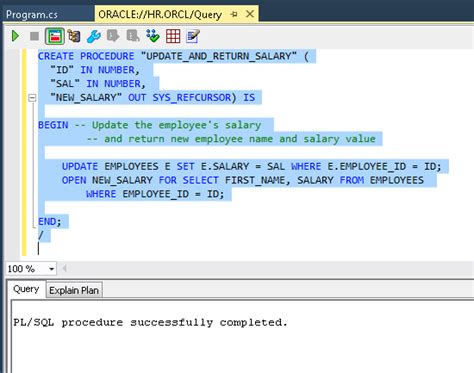
Task: Click the SYS_REFCURSOR type text
Action: (x=192, y=97)
